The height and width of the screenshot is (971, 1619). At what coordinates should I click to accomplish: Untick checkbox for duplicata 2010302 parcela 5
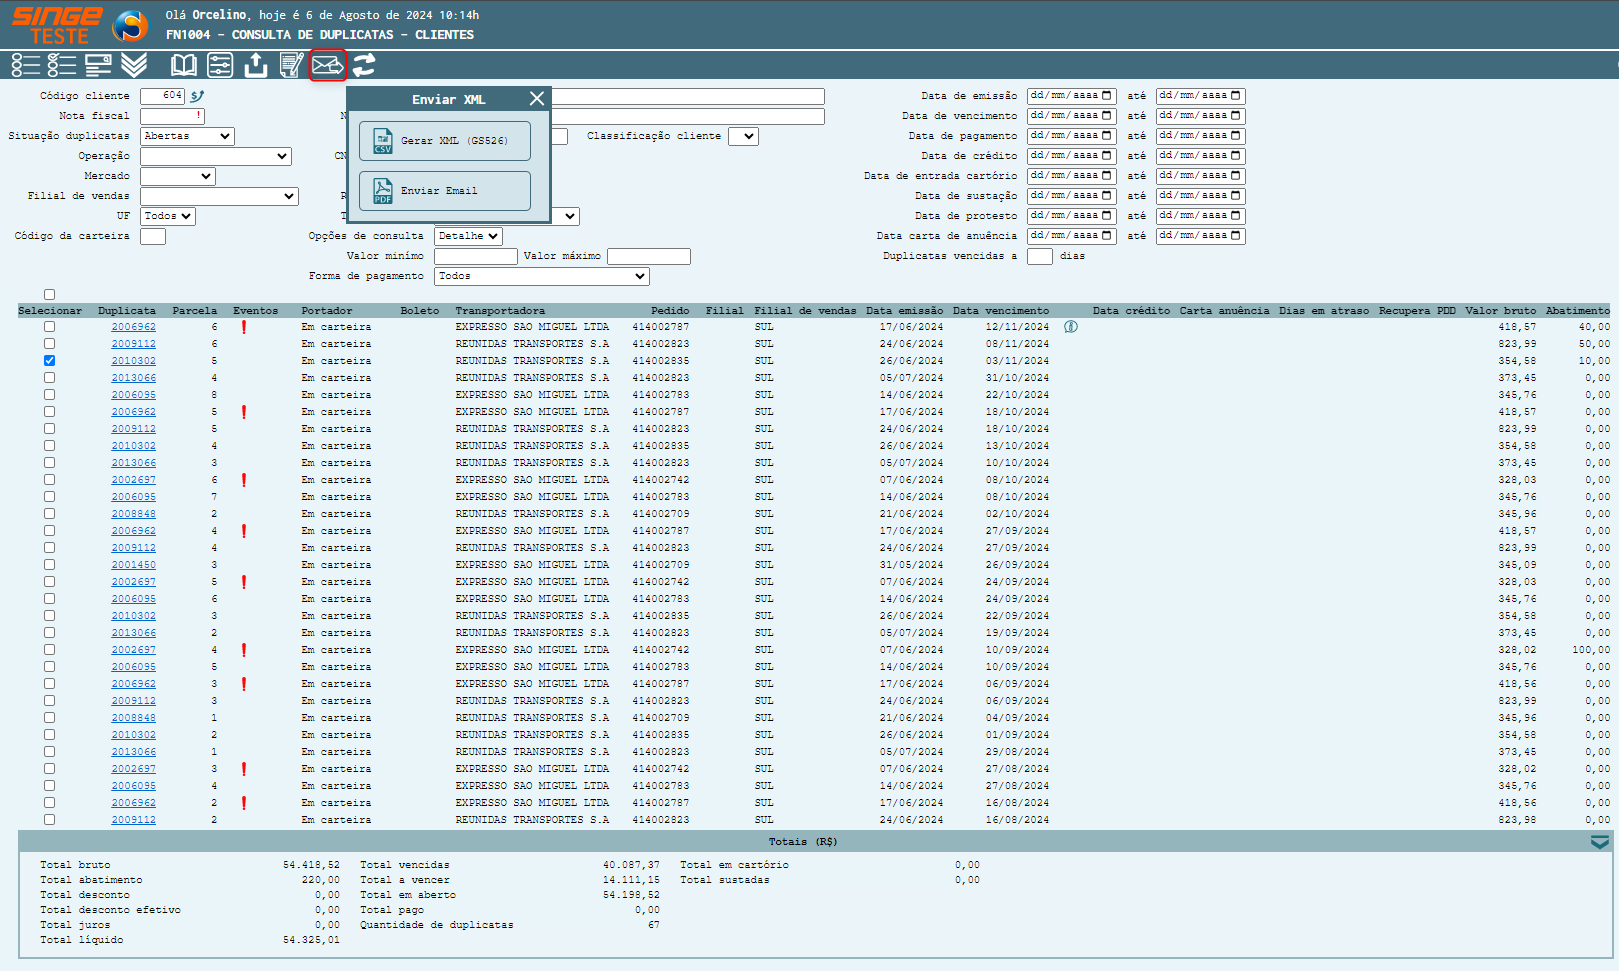click(50, 361)
